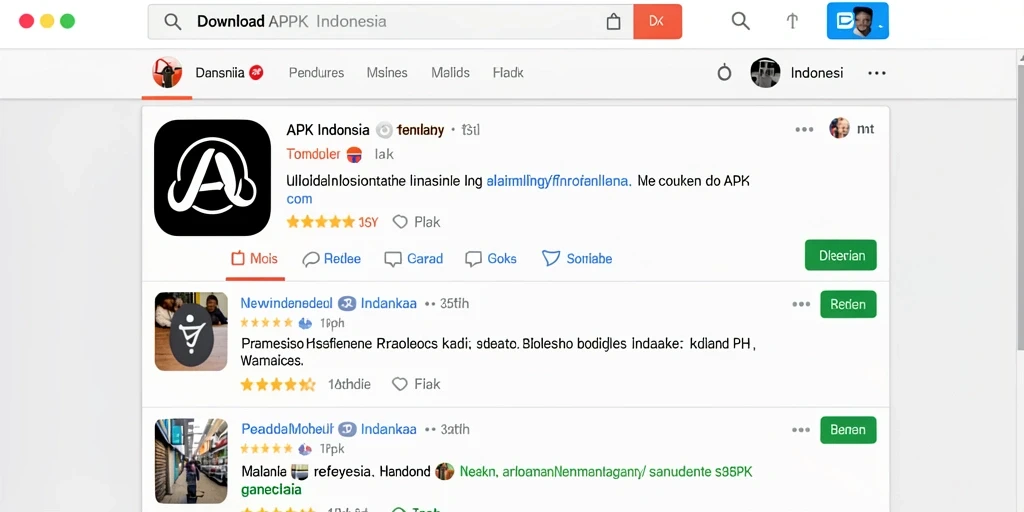
Task: Click the five-star rating of APK Indonsia
Action: click(321, 222)
